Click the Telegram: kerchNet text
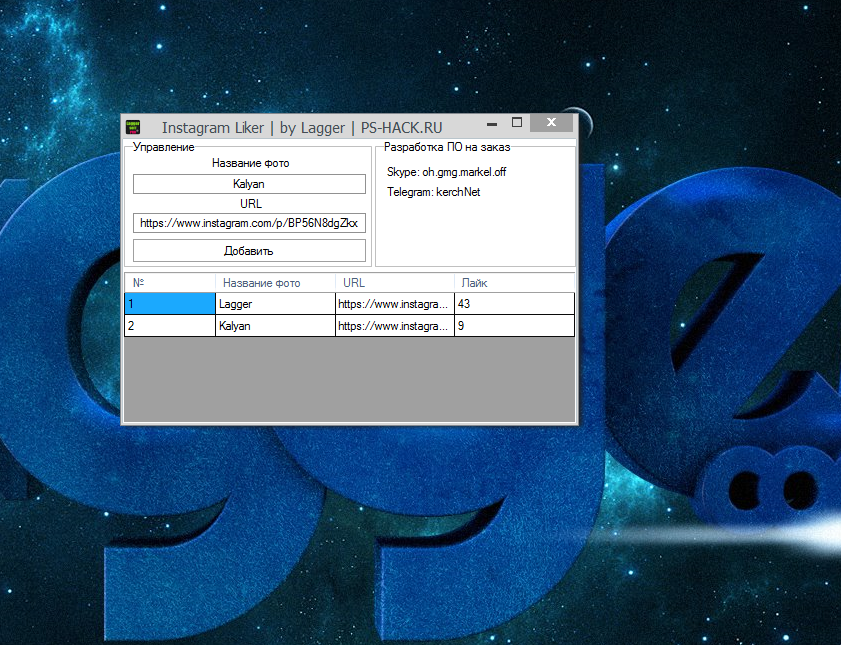 coord(433,192)
